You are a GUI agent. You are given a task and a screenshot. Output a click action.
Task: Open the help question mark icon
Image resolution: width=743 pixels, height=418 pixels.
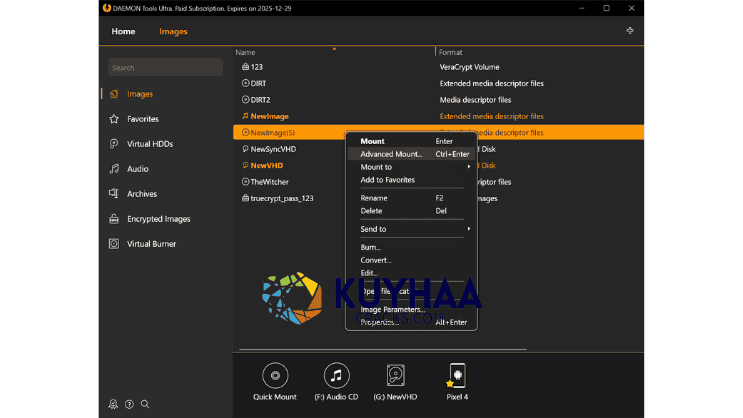pyautogui.click(x=129, y=404)
